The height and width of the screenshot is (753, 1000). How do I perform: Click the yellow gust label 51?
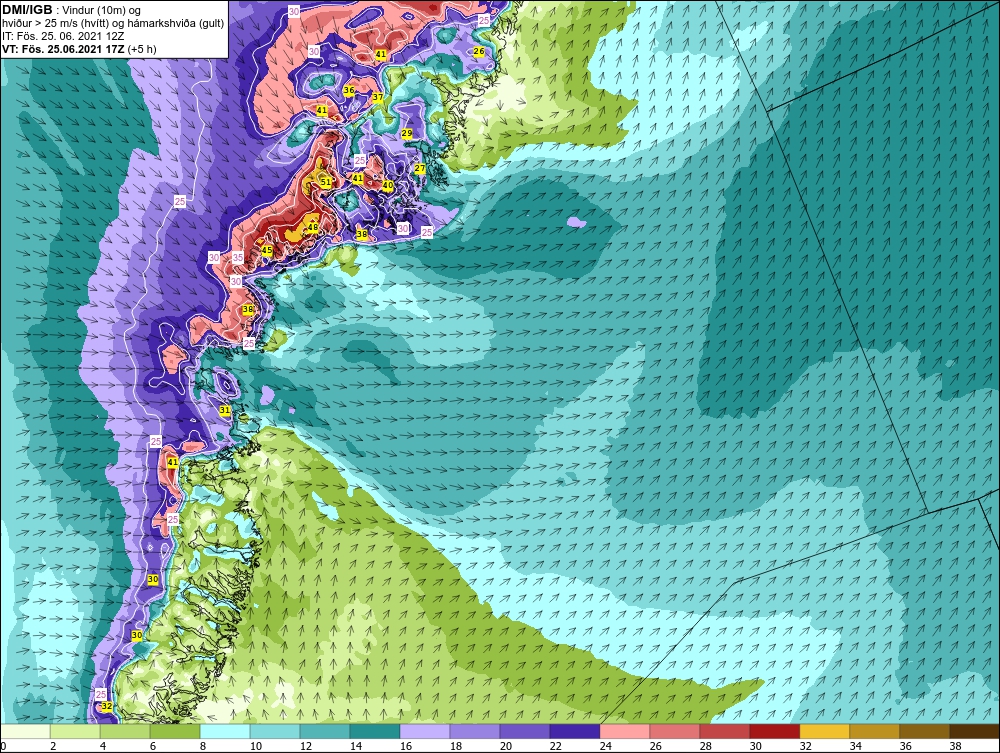(x=326, y=182)
